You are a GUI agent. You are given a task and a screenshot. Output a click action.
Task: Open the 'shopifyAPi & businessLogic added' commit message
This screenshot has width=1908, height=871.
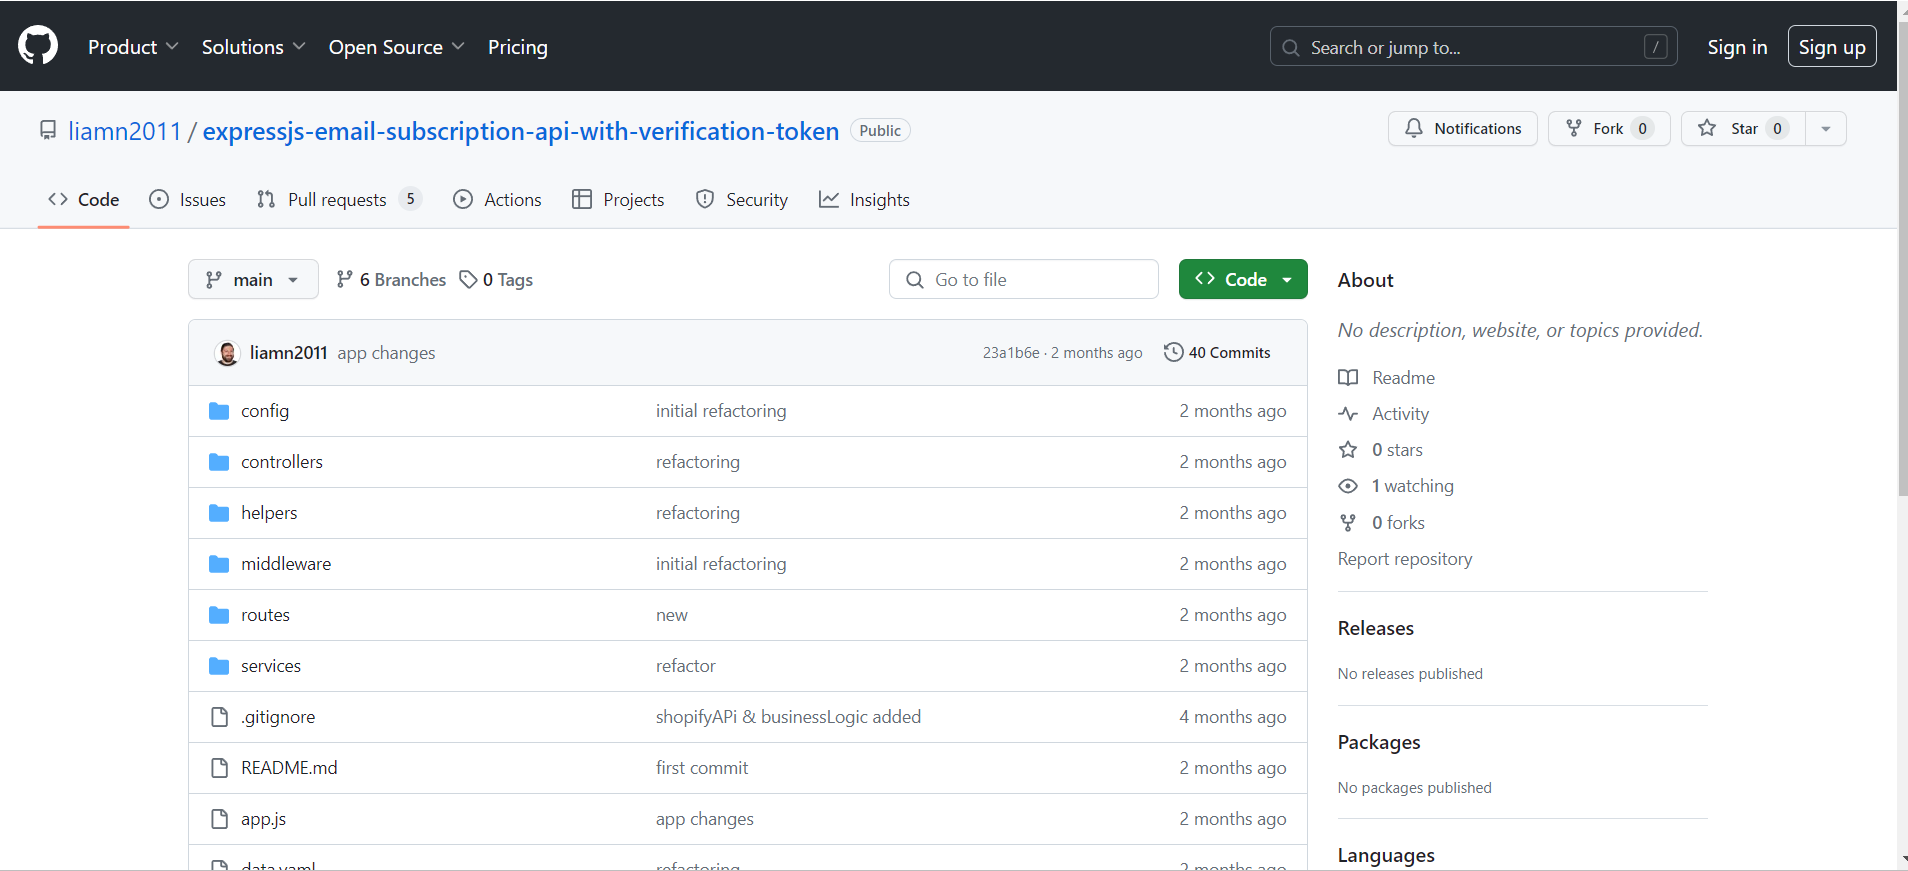(788, 717)
